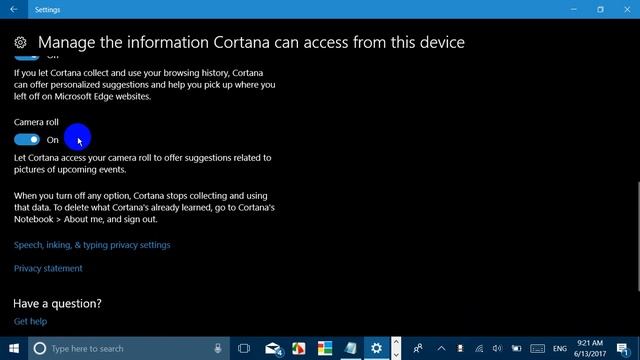Click the up arrow of the taskbar row scroller
Screen dimensions: 640x360
396,342
